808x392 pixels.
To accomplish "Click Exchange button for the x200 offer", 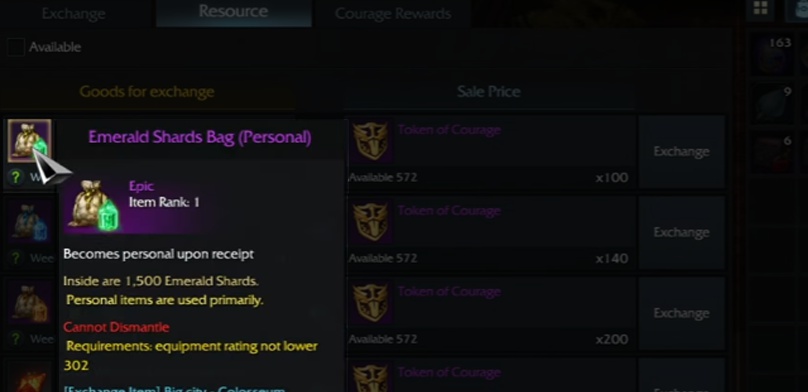I will click(681, 313).
